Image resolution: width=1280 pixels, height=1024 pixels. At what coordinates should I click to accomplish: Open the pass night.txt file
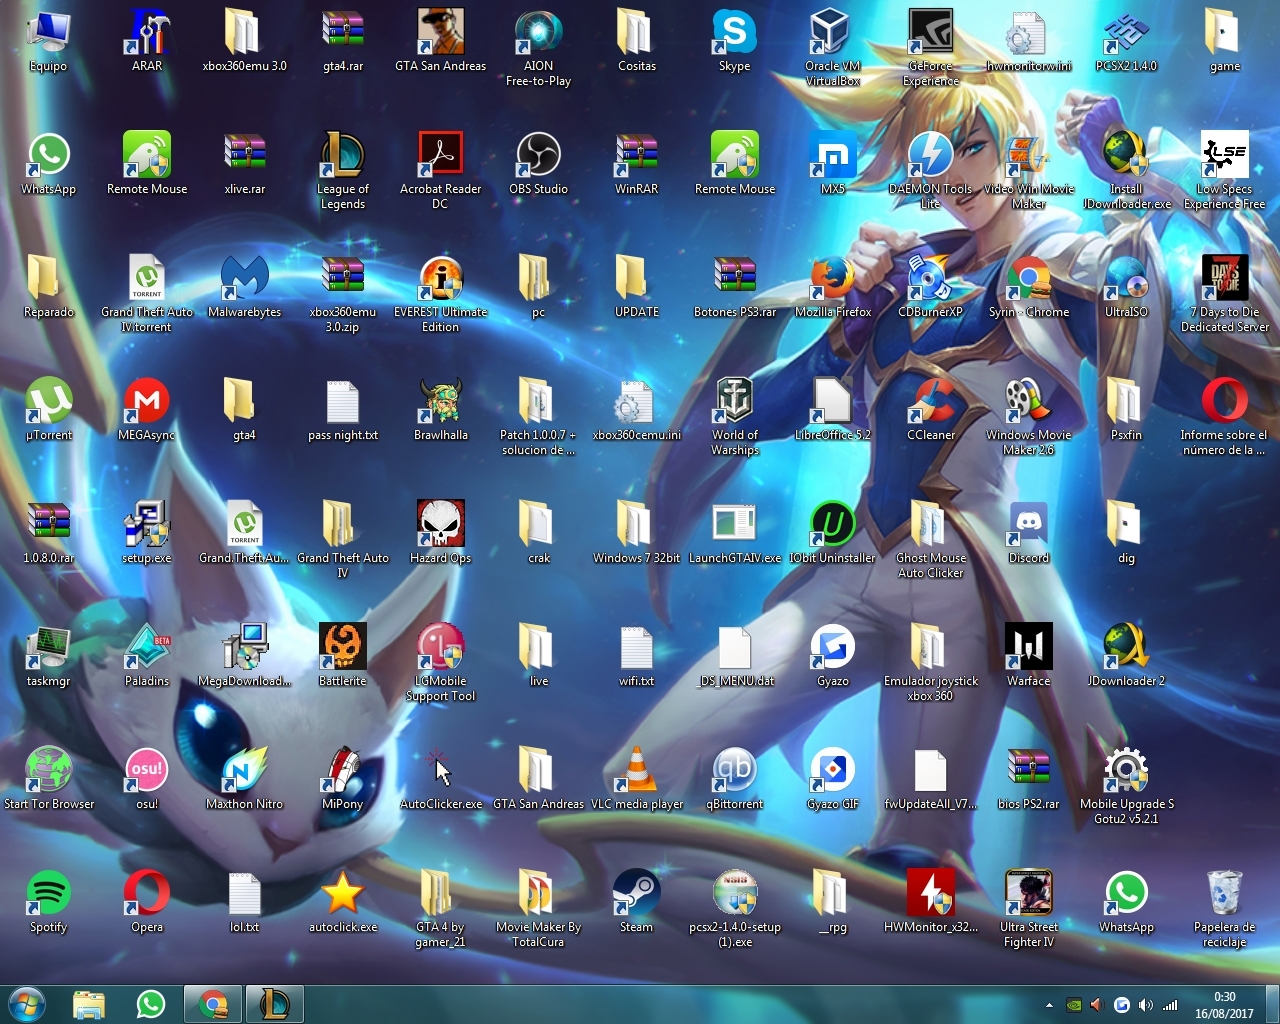343,400
